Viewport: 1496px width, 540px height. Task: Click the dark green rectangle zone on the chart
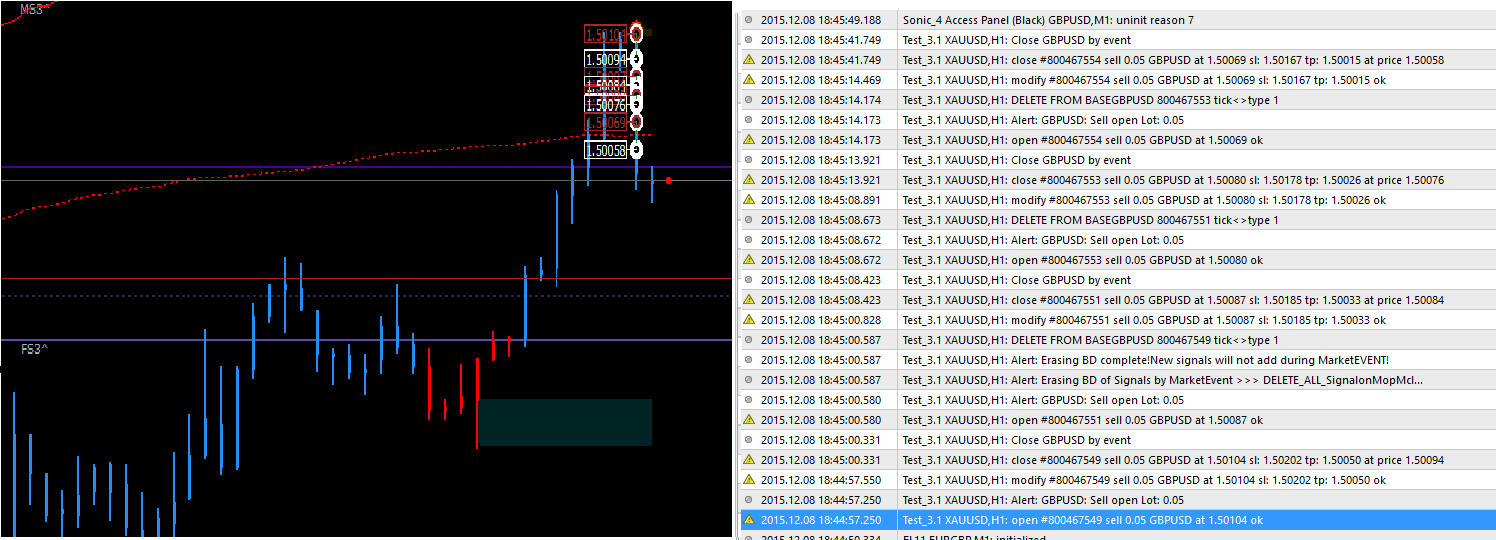pos(565,422)
